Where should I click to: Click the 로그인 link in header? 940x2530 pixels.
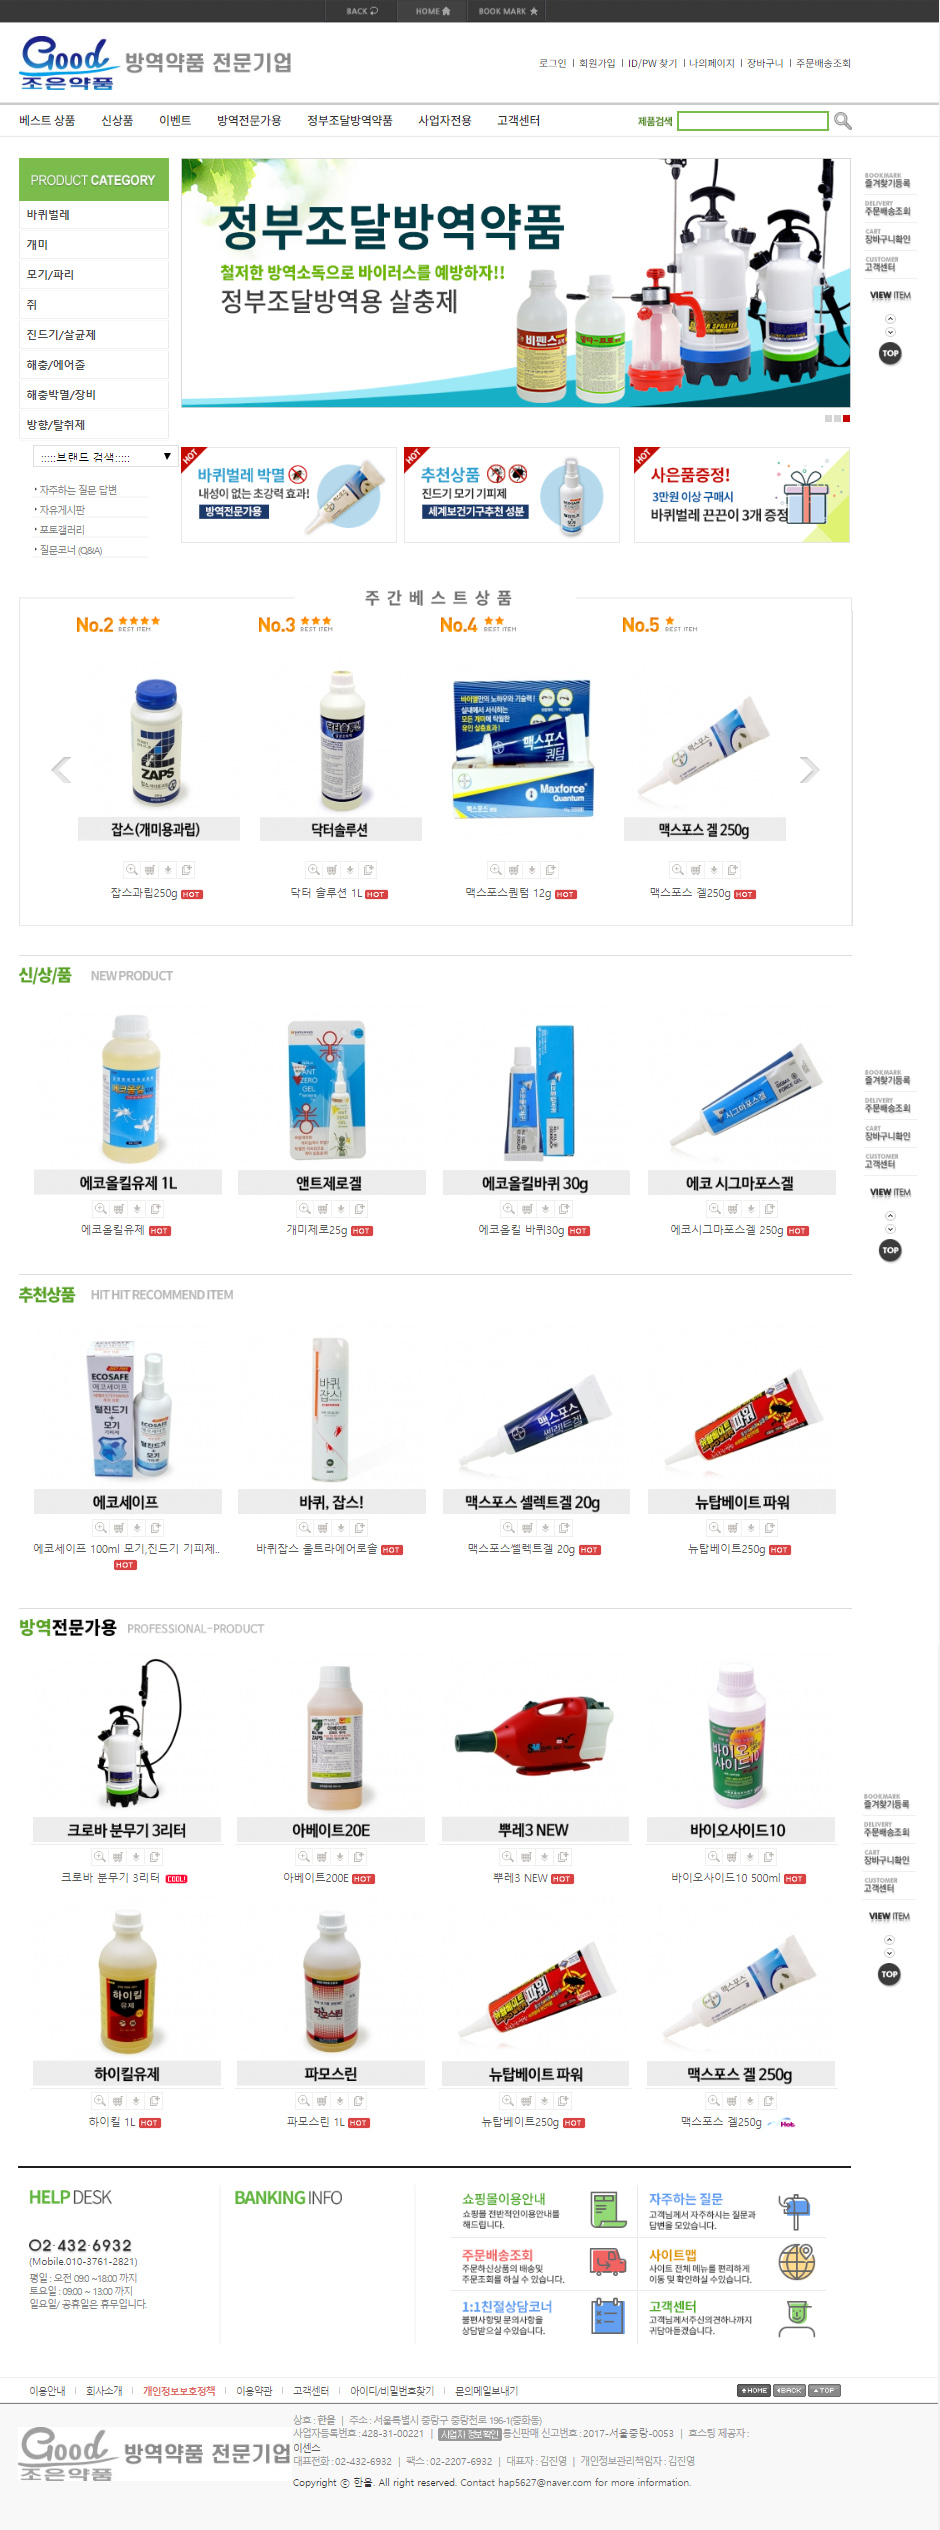(x=552, y=63)
